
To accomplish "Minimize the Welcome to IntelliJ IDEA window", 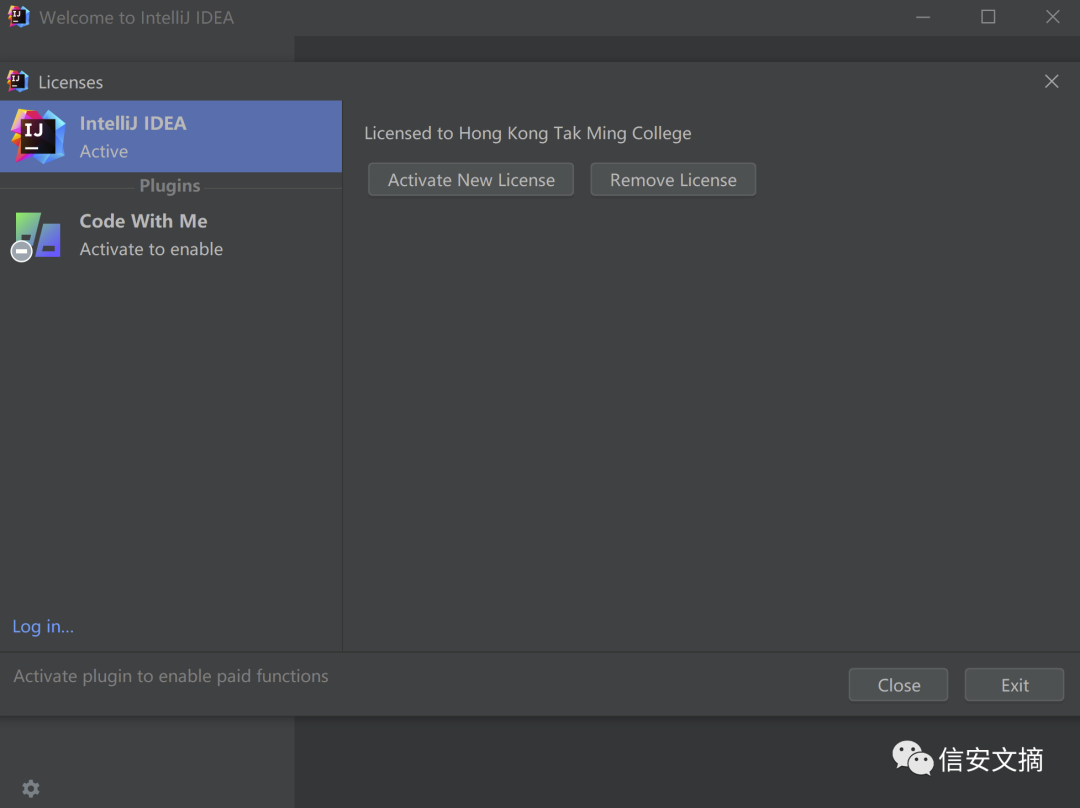I will [x=923, y=17].
